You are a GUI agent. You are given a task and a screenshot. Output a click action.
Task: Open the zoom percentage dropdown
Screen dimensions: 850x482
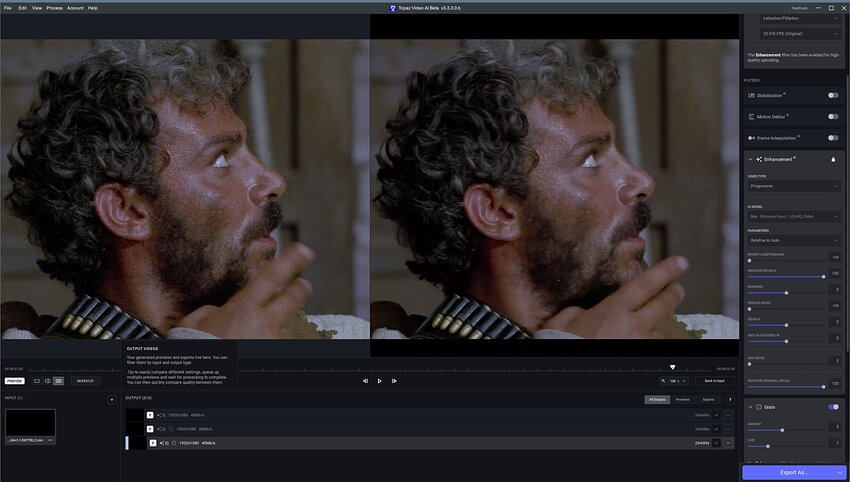point(674,381)
